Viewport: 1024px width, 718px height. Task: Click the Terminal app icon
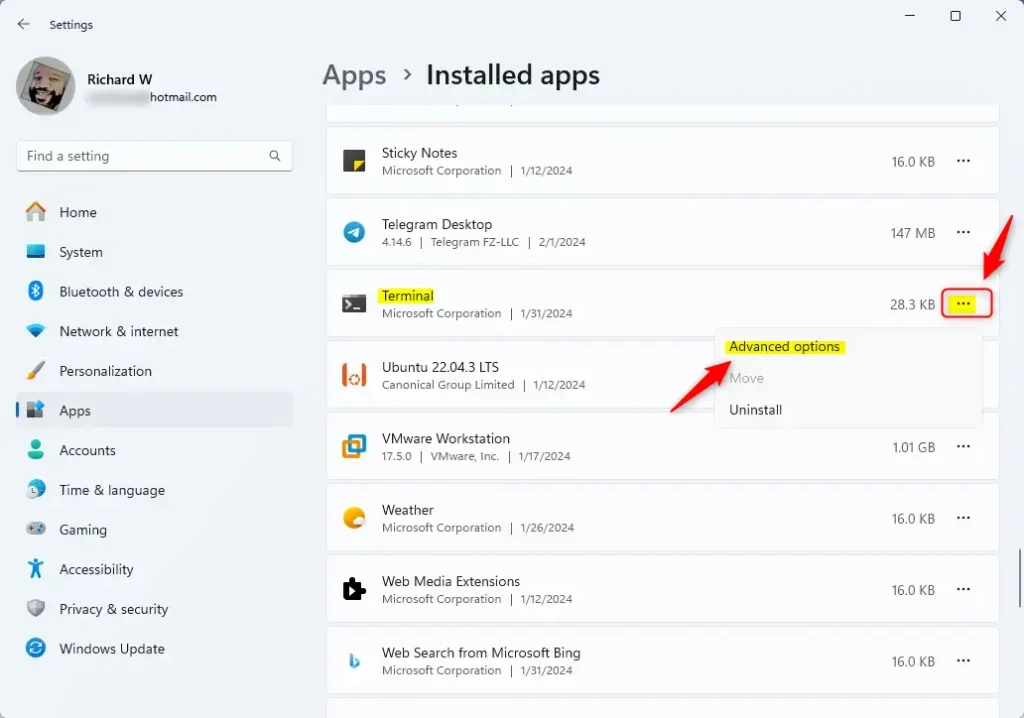[x=354, y=304]
